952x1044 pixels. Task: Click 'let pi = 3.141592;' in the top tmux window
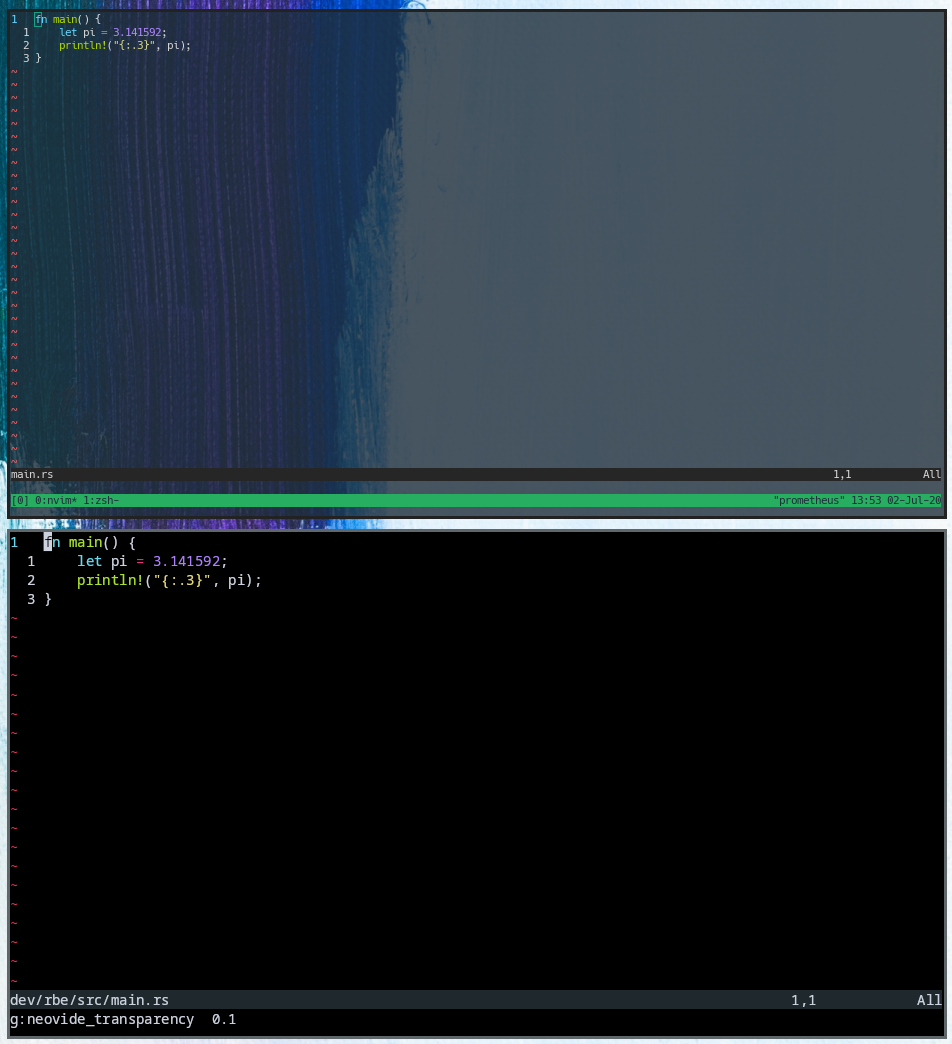(113, 32)
